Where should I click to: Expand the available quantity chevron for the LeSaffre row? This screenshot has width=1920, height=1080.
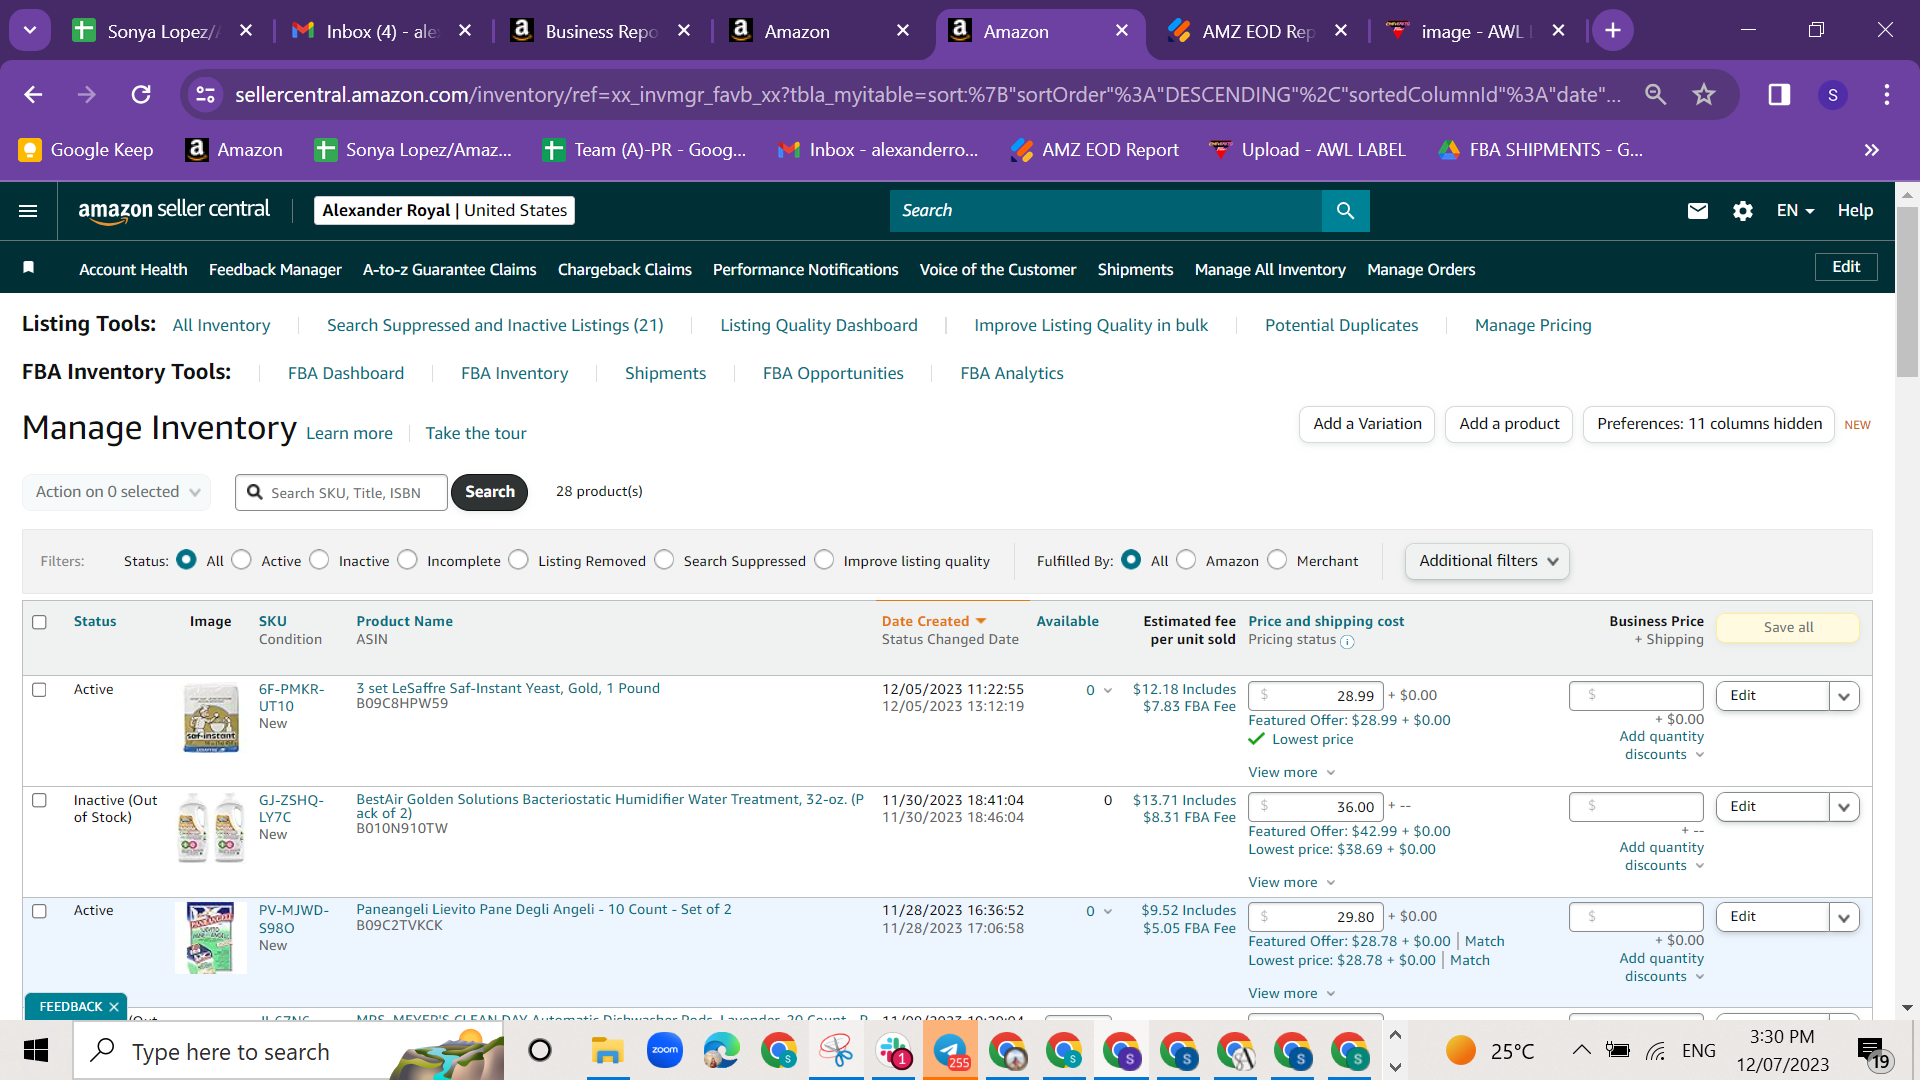(1108, 691)
